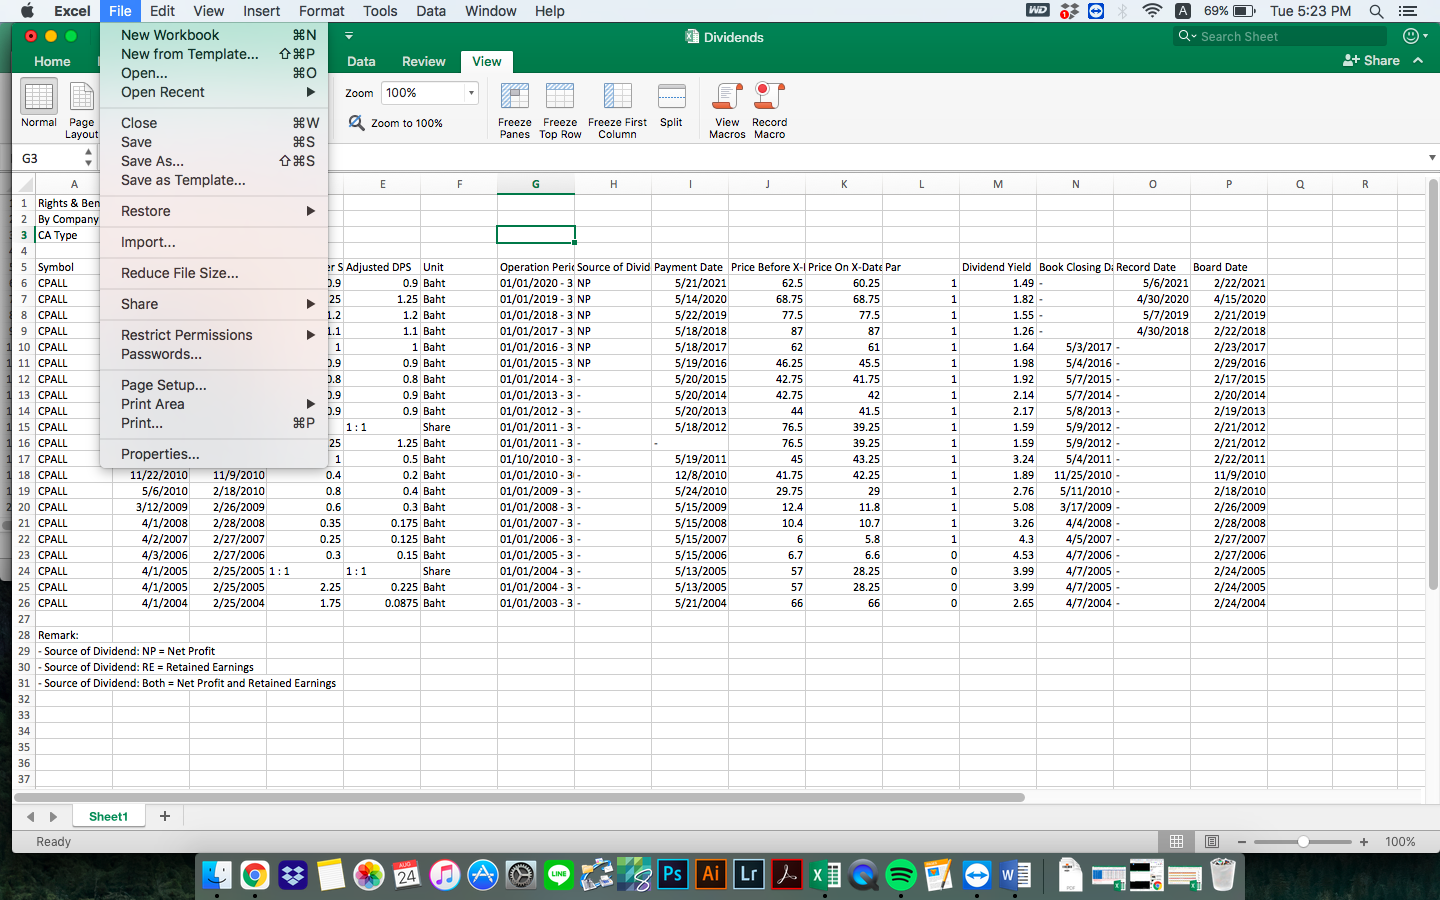Click Zoom to 100% magnifier icon

pyautogui.click(x=357, y=123)
